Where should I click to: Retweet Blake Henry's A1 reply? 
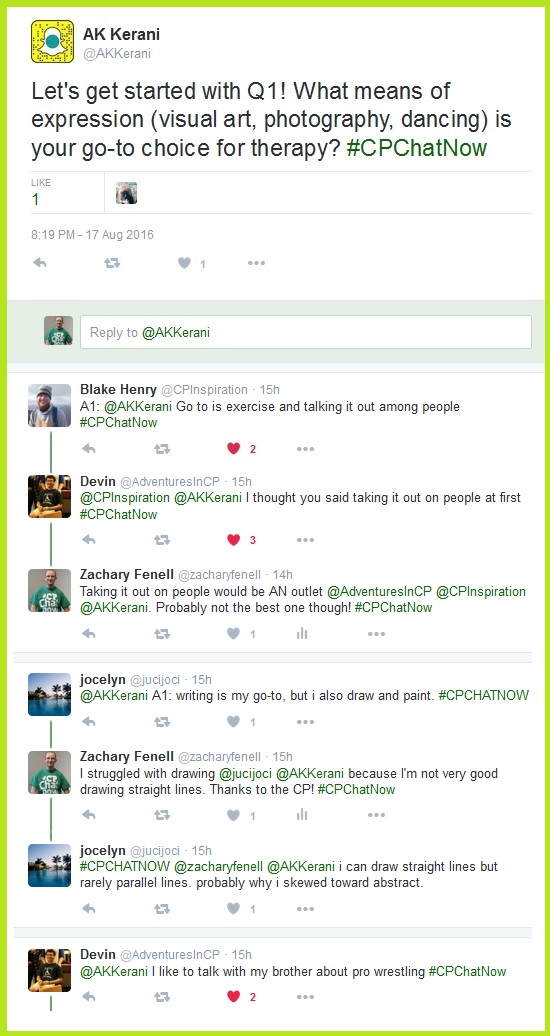(162, 449)
